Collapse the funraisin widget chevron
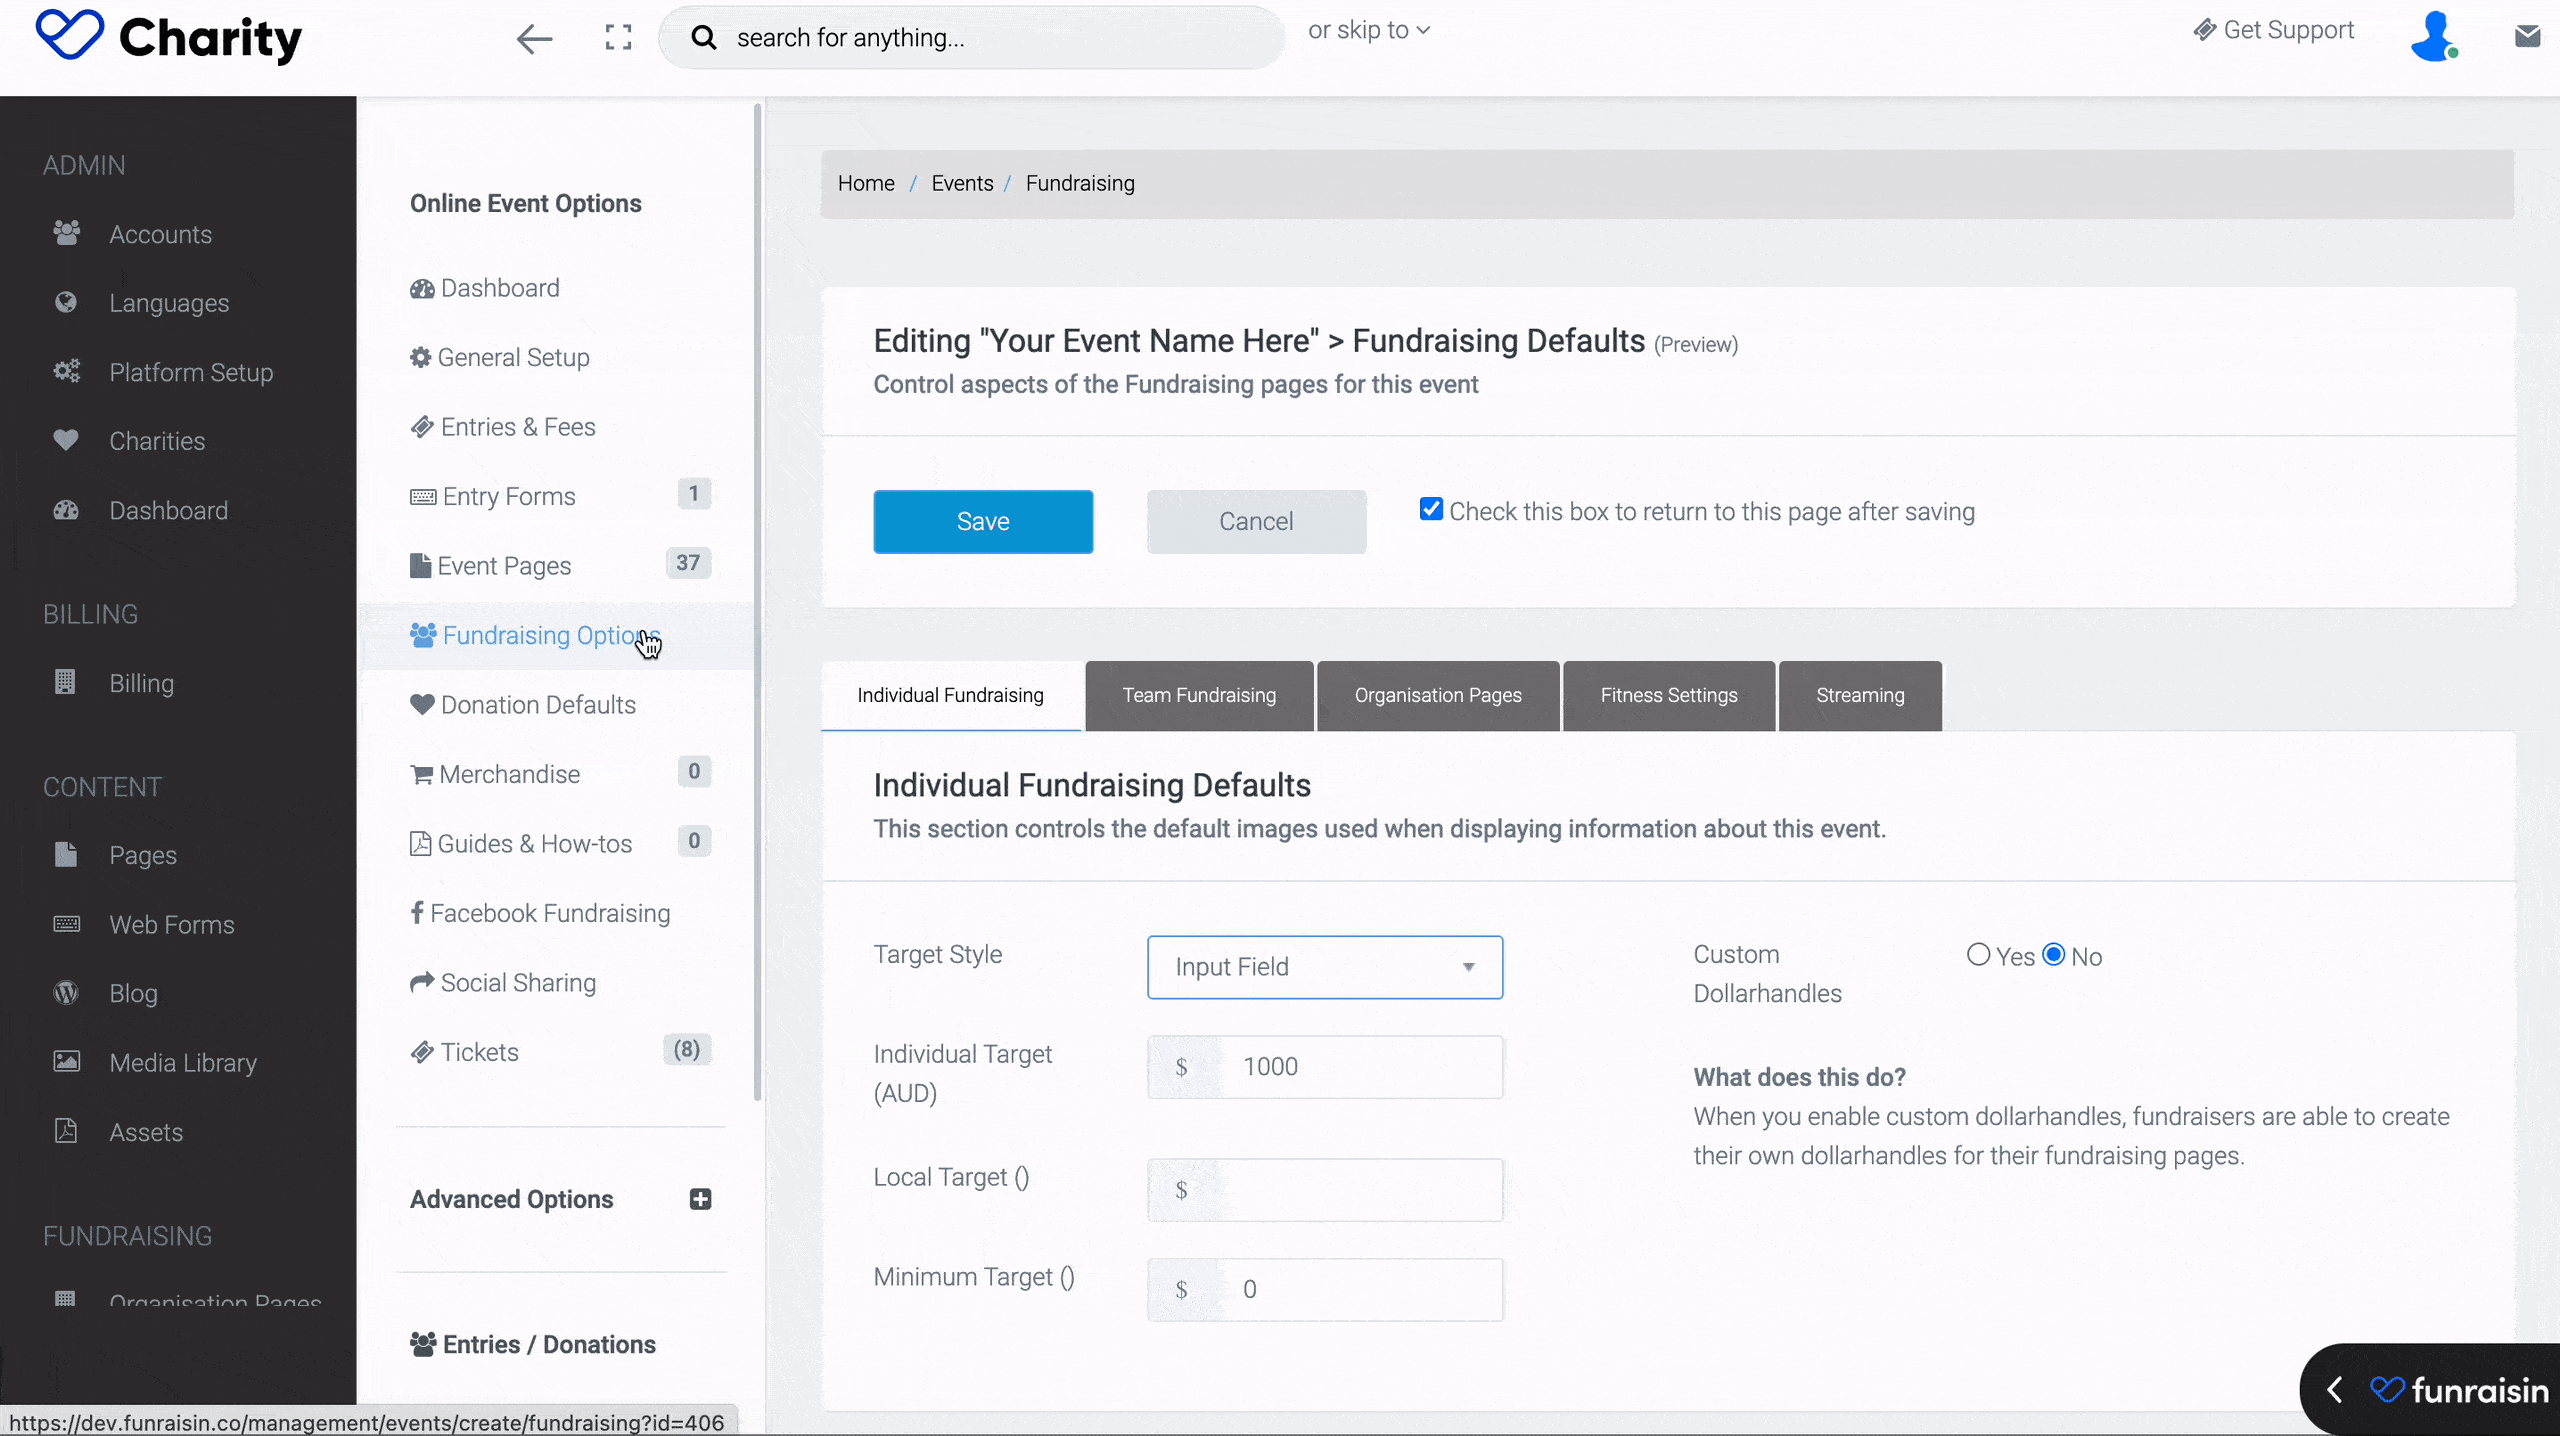 2336,1390
